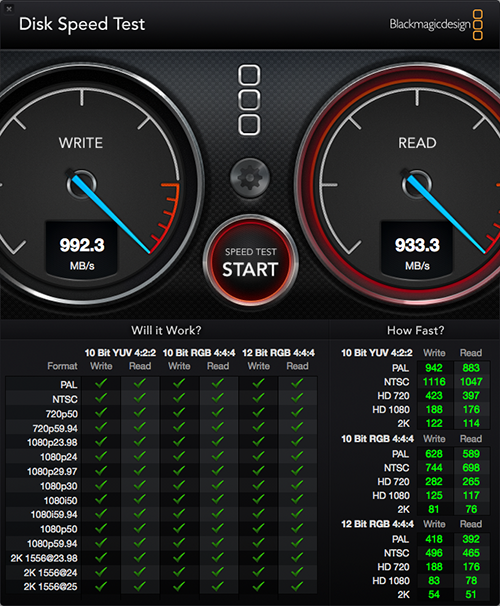Close the Disk Speed Test window
The image size is (500, 606).
coord(9,9)
